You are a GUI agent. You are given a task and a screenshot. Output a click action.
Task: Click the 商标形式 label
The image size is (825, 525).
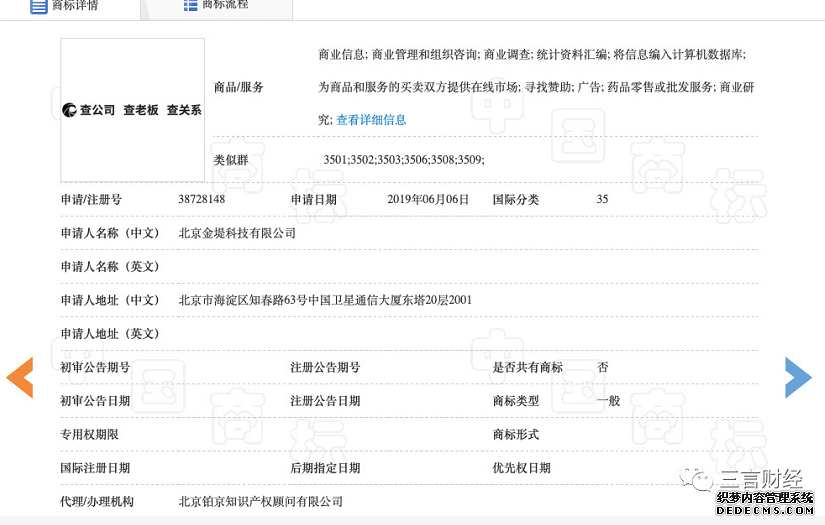(x=516, y=435)
